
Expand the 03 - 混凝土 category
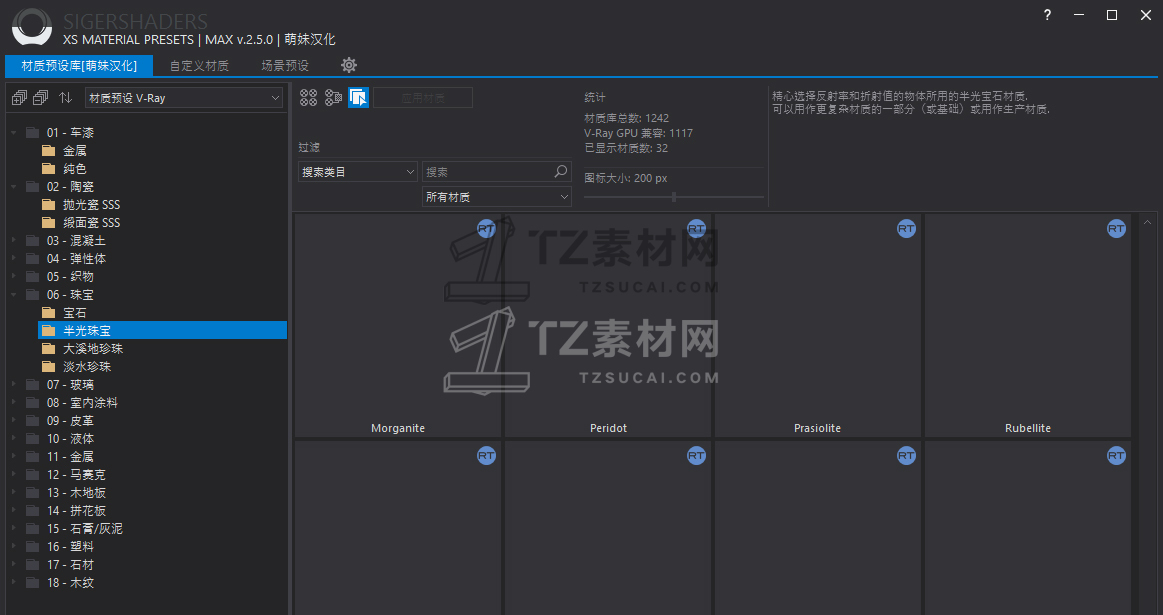[x=13, y=240]
